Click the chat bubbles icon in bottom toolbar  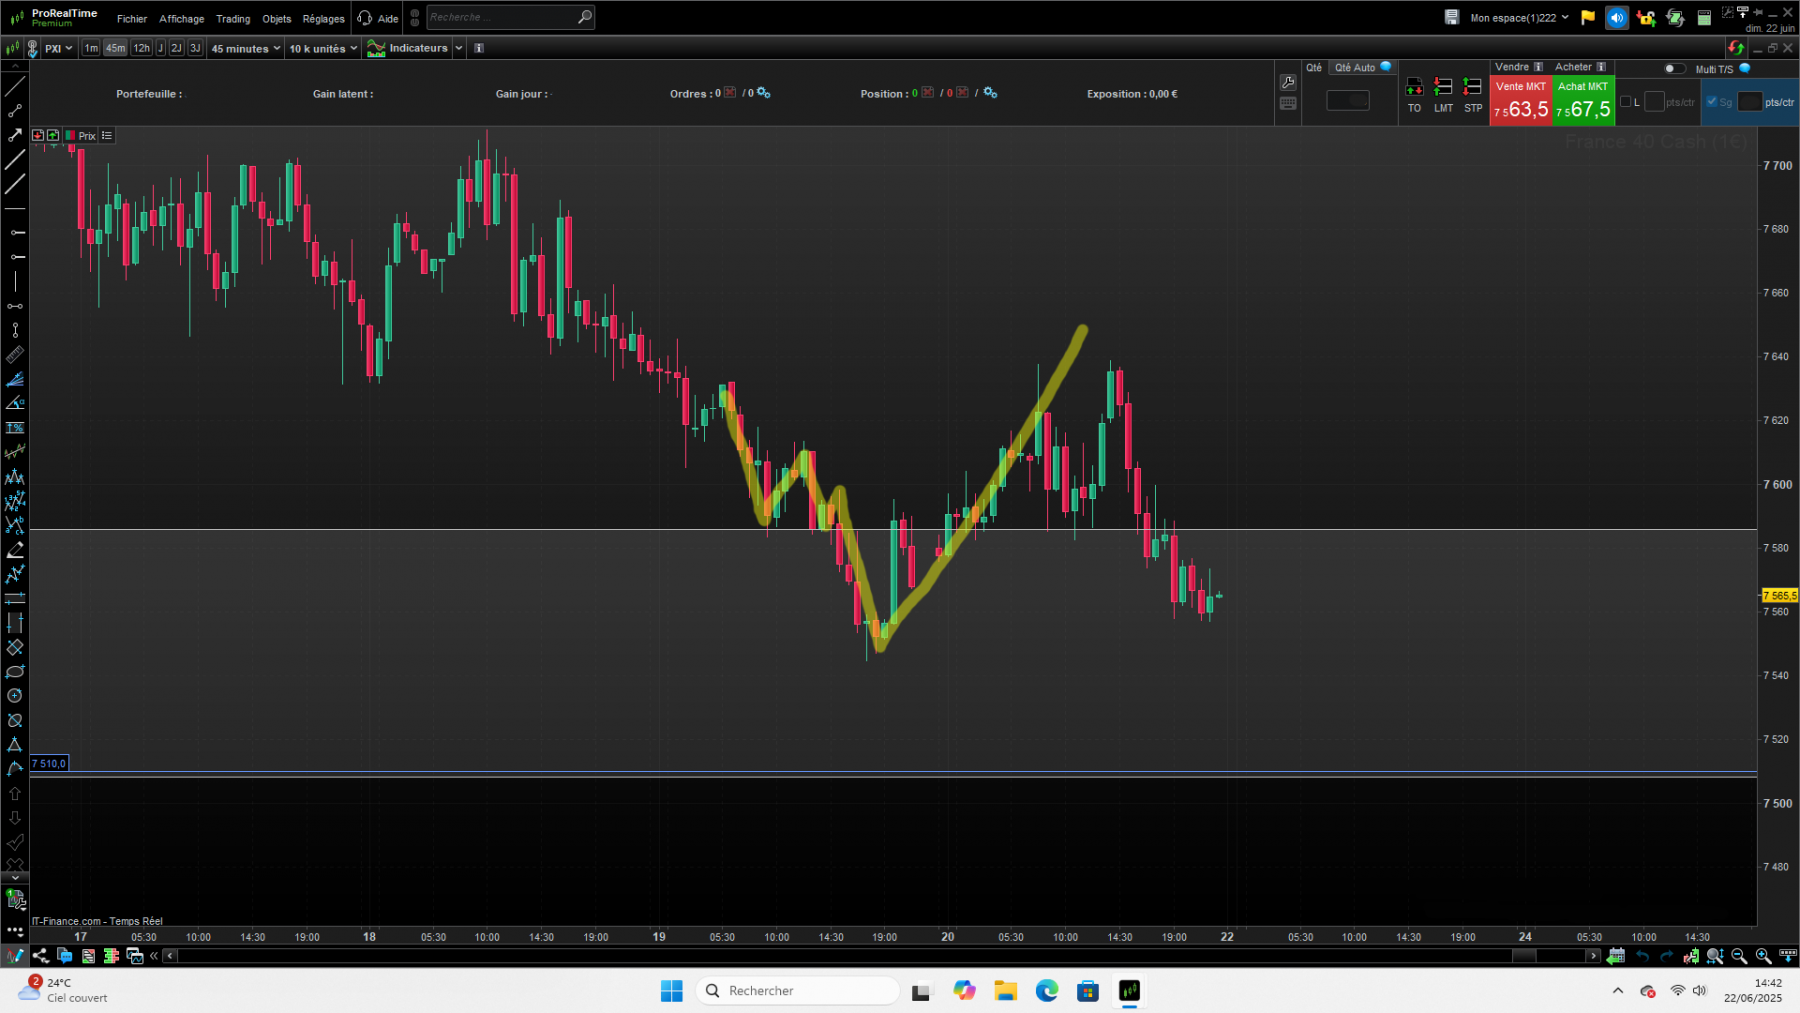tap(65, 956)
